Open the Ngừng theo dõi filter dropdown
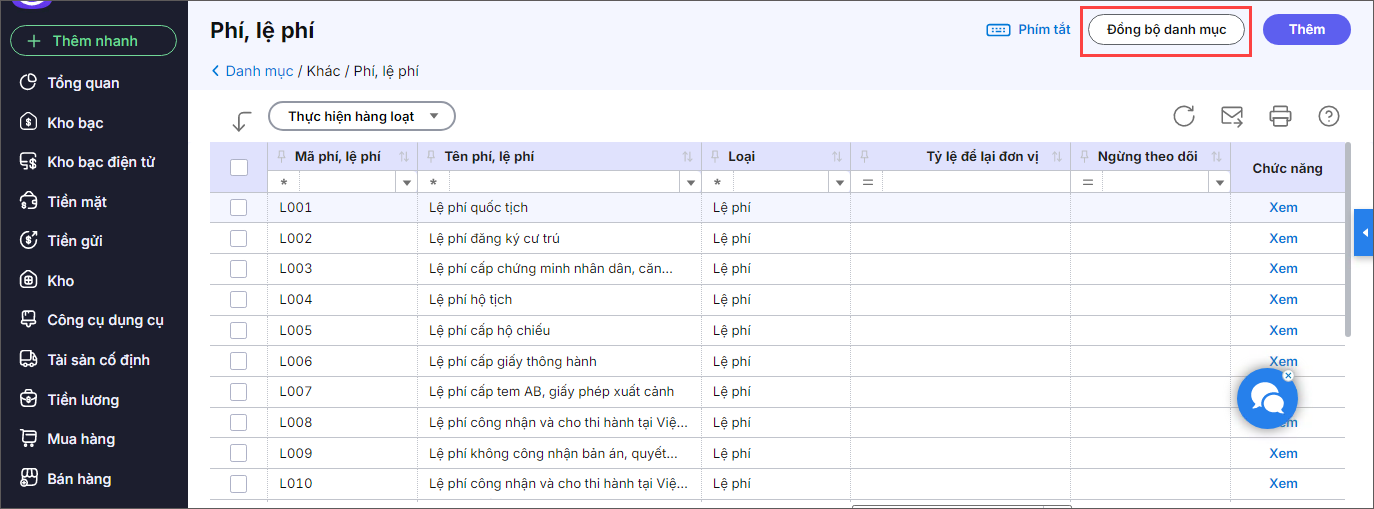Image resolution: width=1374 pixels, height=509 pixels. pyautogui.click(x=1218, y=183)
